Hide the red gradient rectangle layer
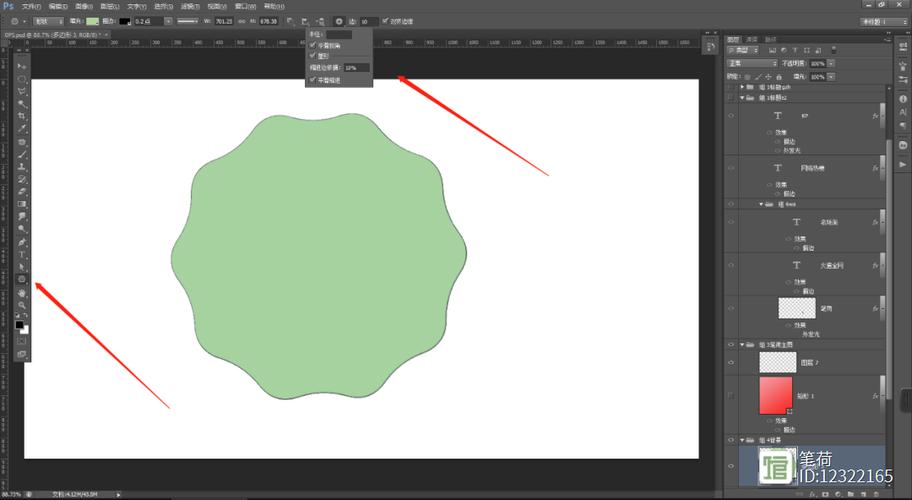912x500 pixels. [731, 396]
